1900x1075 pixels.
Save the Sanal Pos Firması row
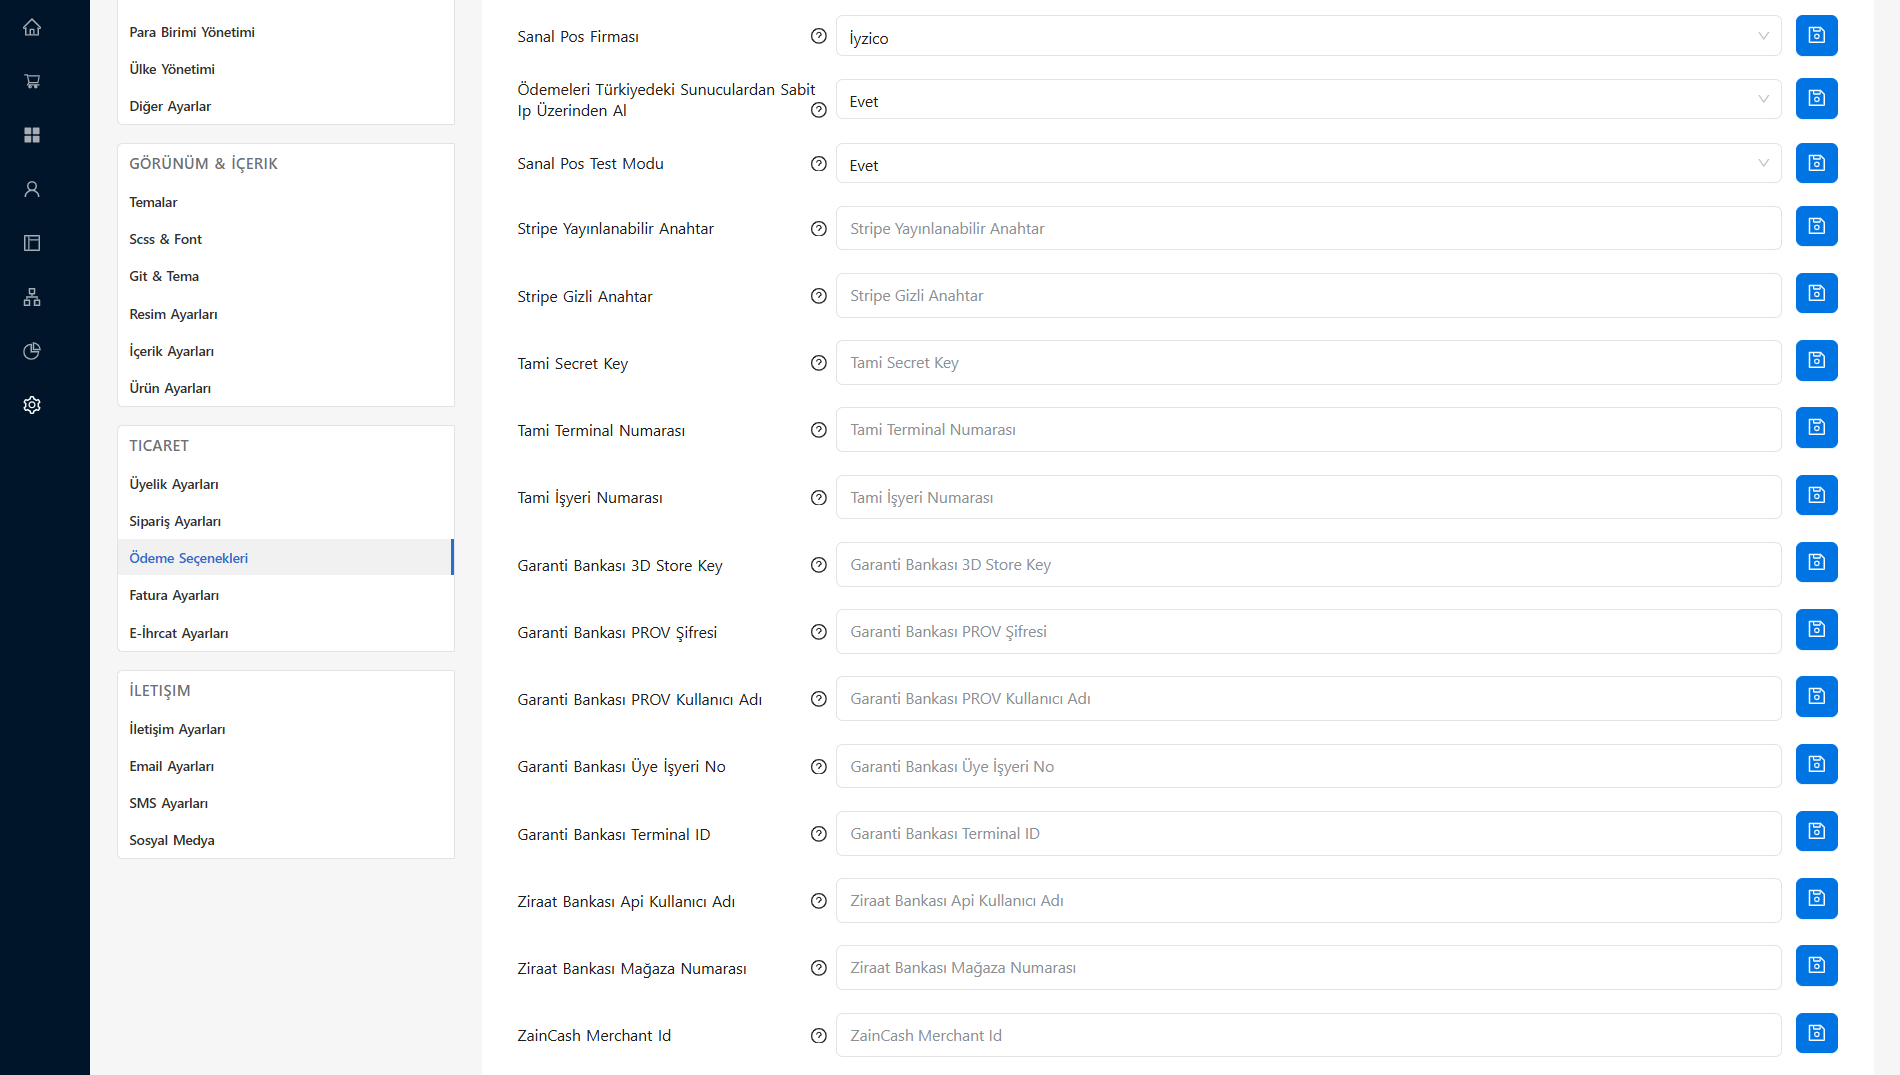(x=1816, y=35)
